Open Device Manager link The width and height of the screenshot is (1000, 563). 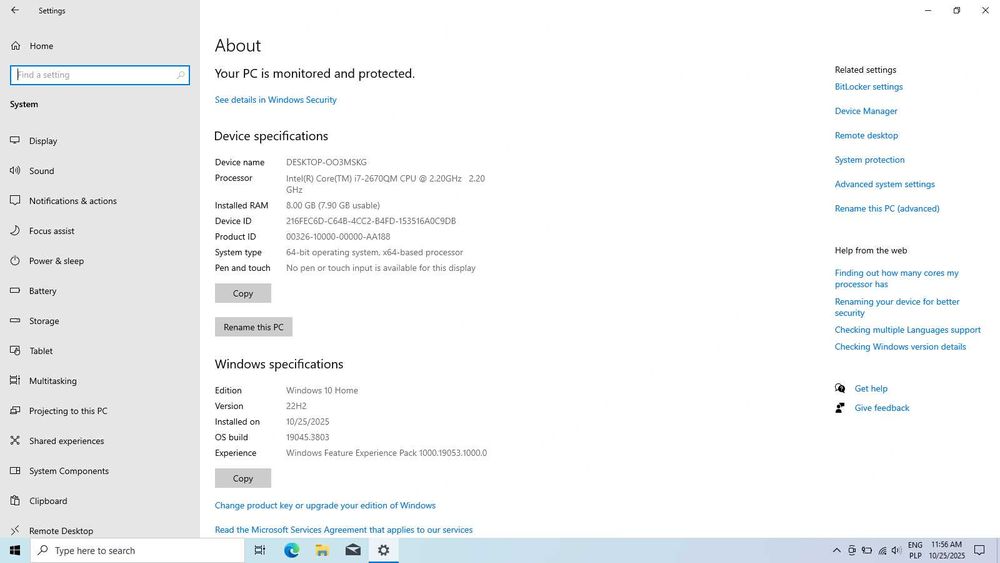(x=866, y=111)
